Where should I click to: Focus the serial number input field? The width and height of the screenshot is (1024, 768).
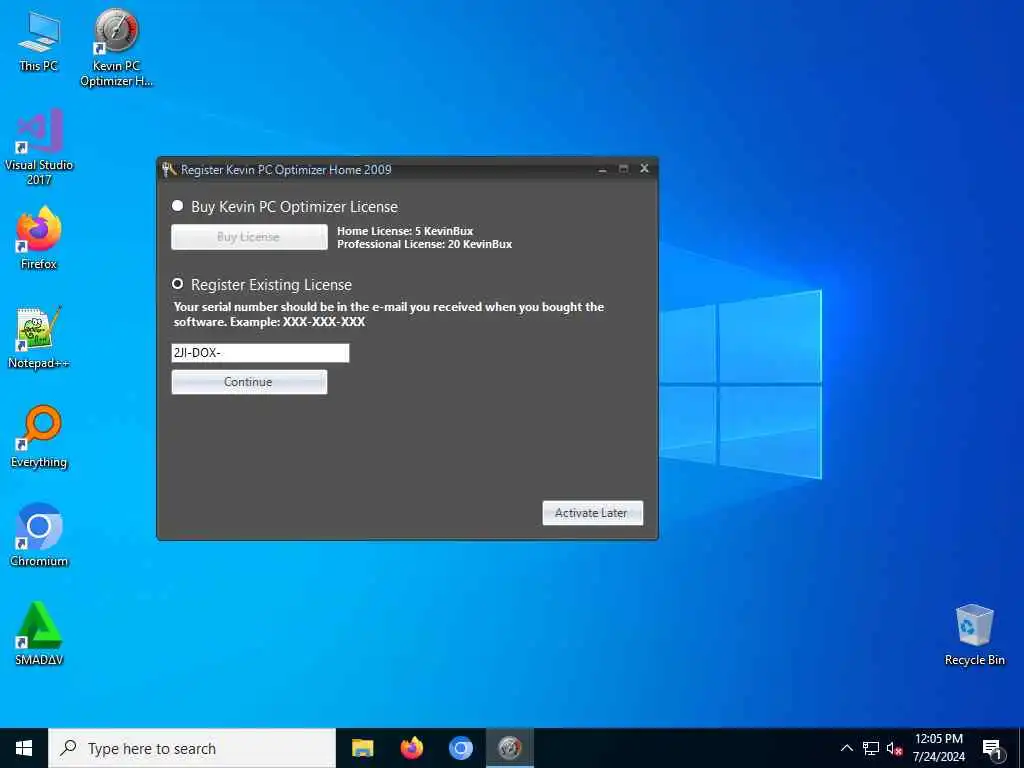tap(260, 353)
